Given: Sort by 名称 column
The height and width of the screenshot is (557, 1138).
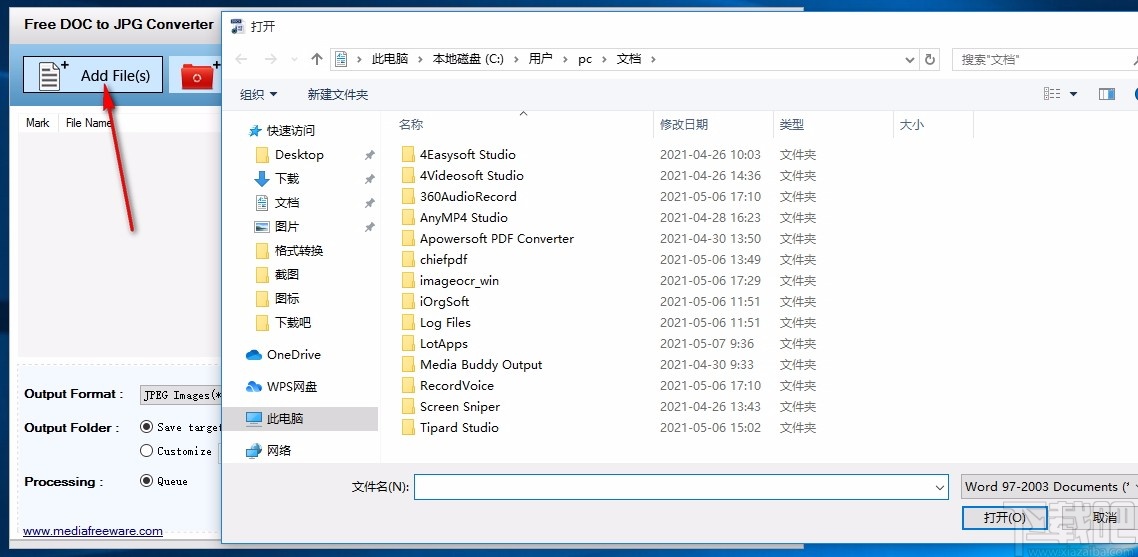Looking at the screenshot, I should [411, 124].
